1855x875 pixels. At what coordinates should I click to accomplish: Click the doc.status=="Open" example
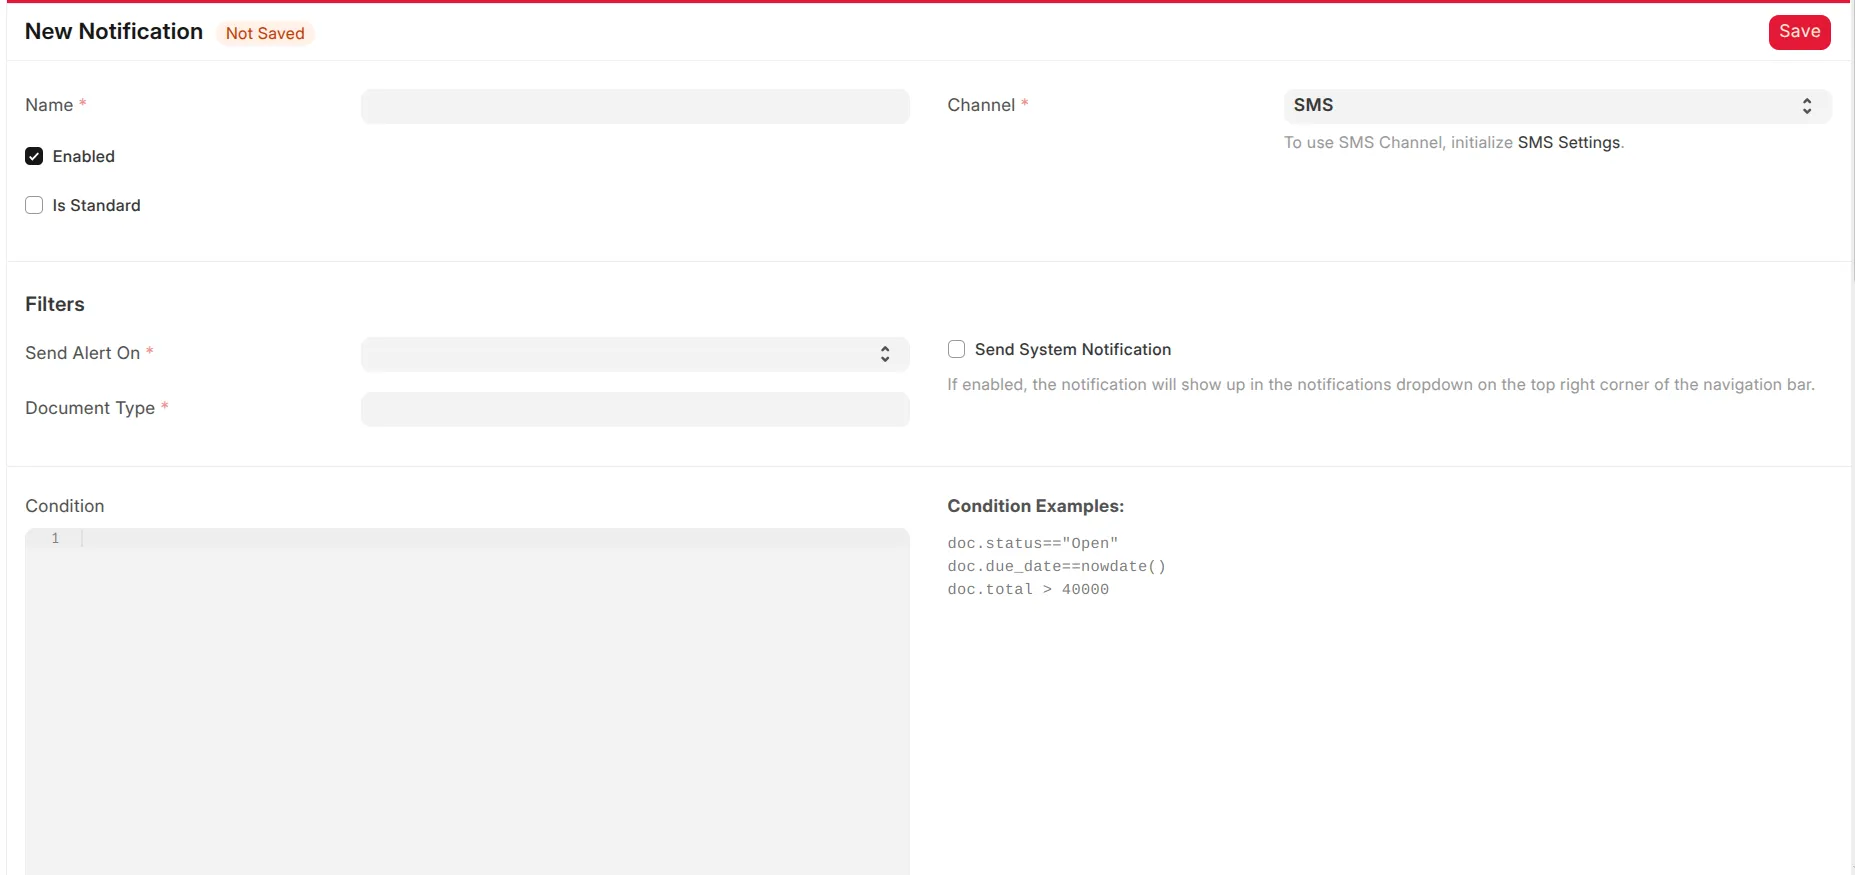(x=1032, y=543)
